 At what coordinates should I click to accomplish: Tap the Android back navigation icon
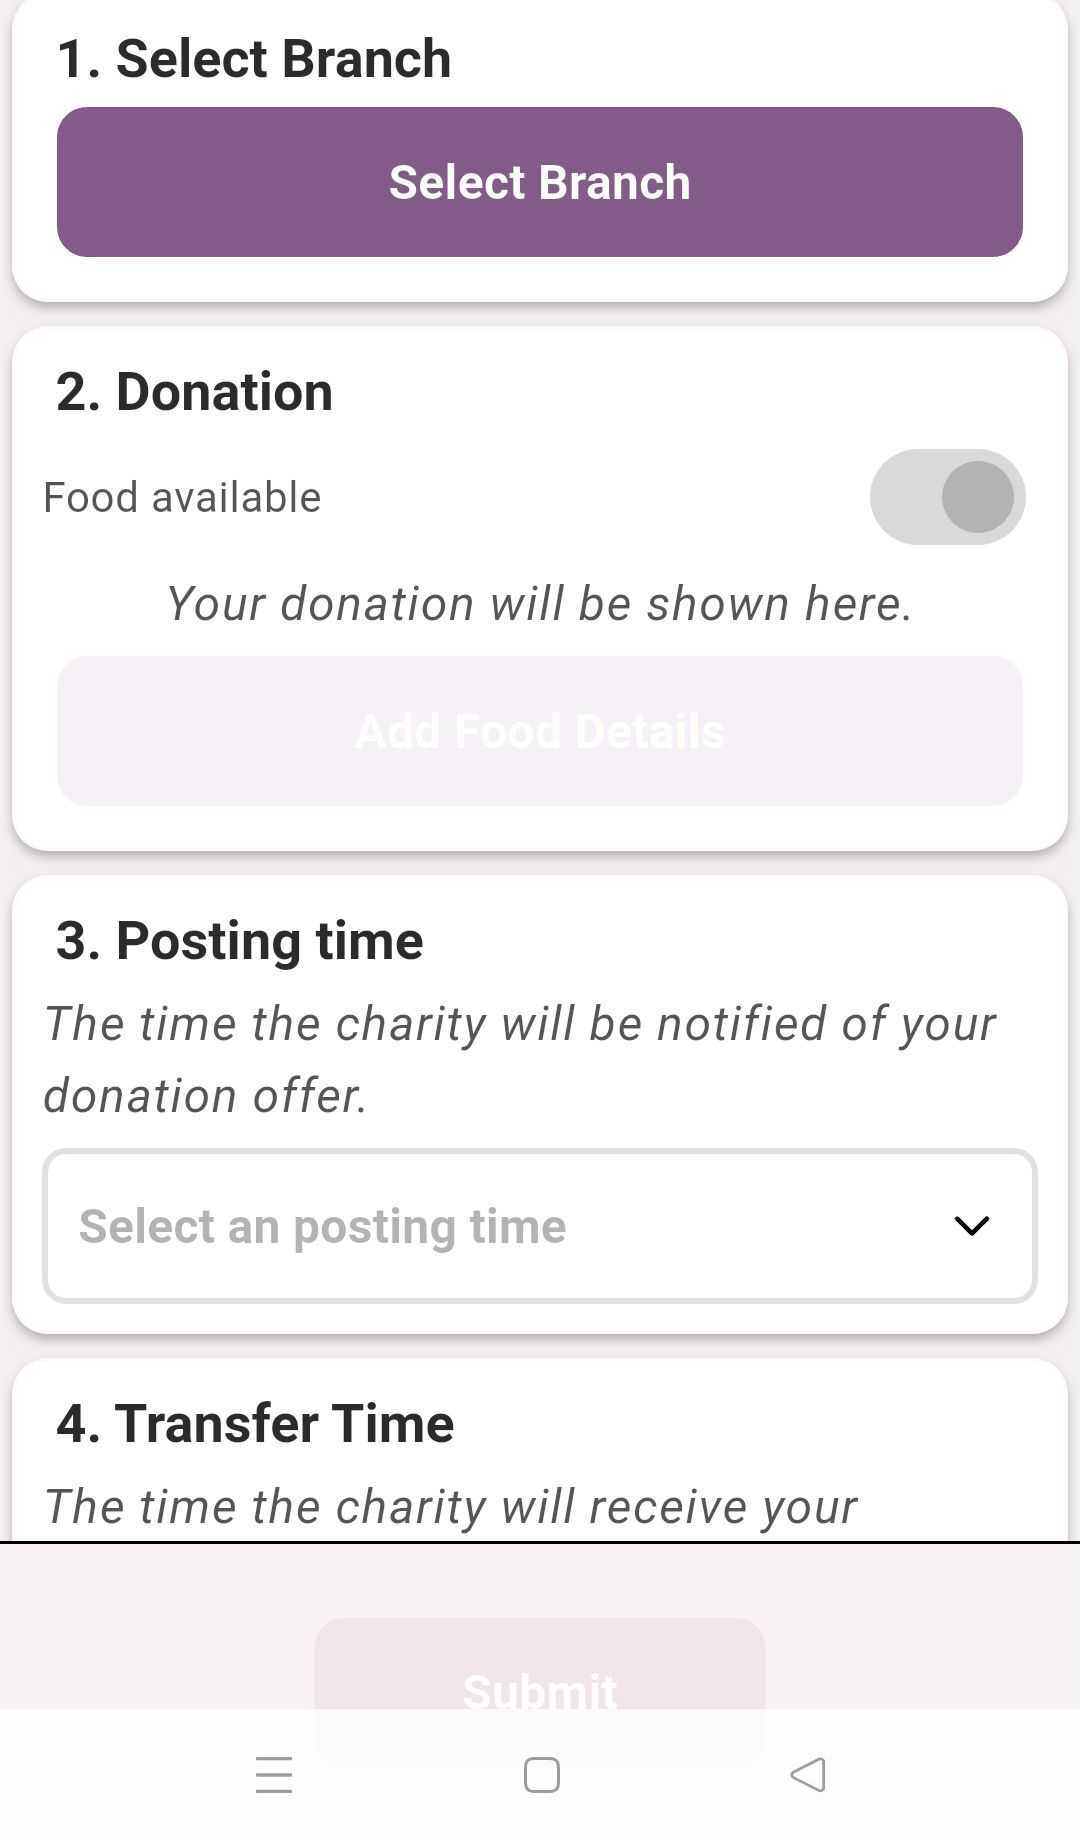tap(808, 1775)
